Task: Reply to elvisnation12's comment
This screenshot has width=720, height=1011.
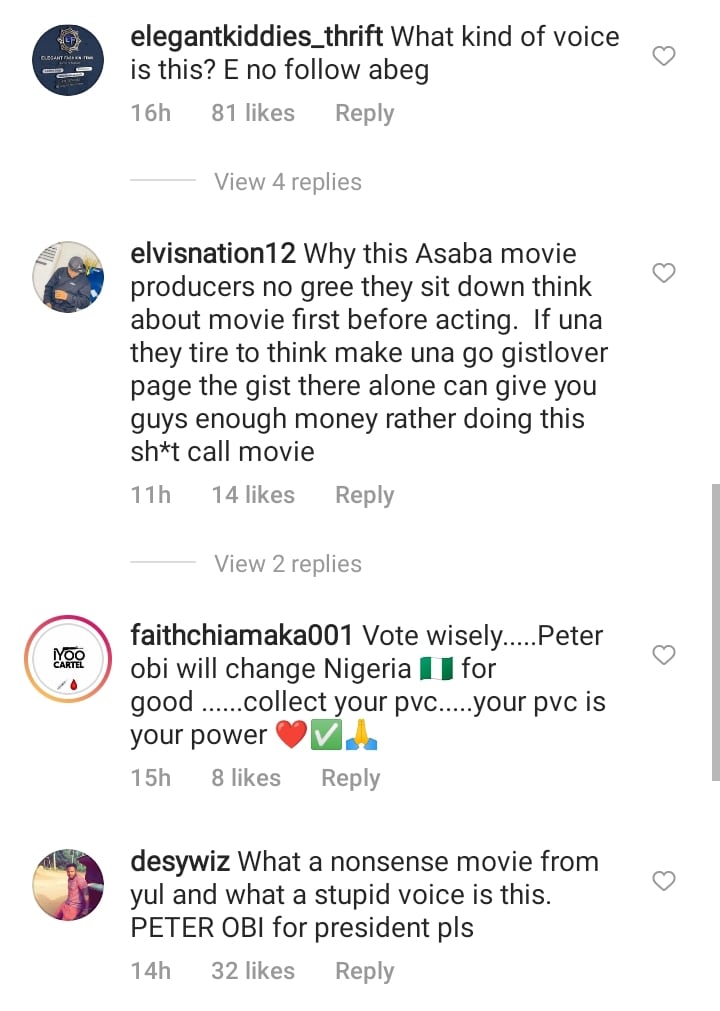Action: [x=364, y=495]
